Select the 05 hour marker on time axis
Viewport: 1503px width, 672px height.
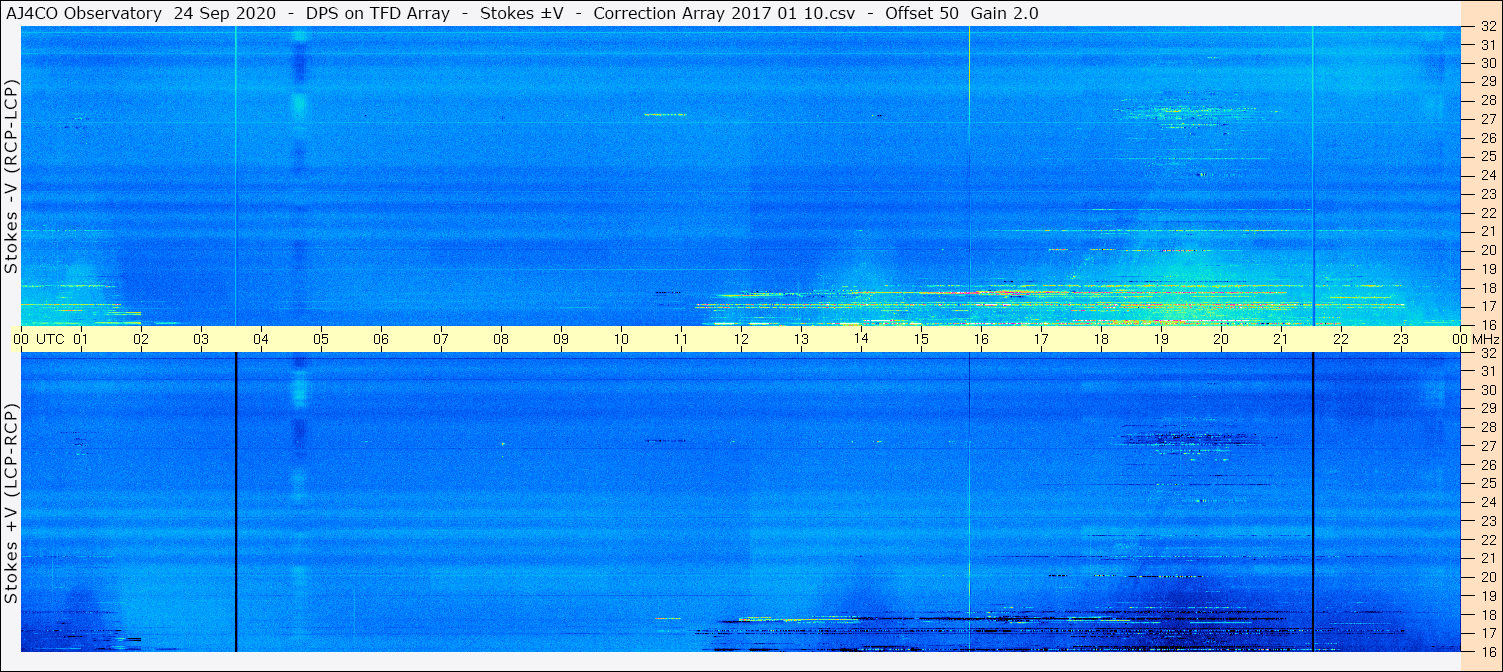pos(321,339)
